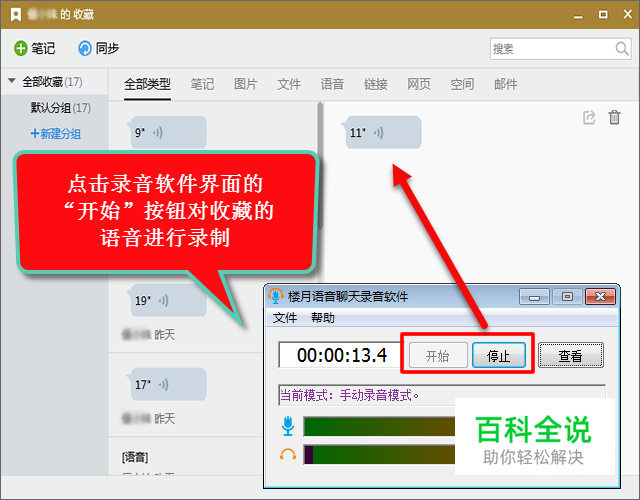Viewport: 640px width, 500px height.
Task: Click the orange headphone icon in recorder
Action: 288,454
